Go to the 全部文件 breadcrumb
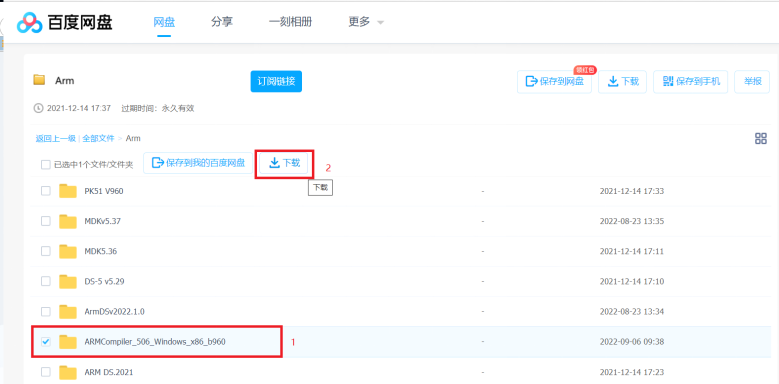 point(98,139)
